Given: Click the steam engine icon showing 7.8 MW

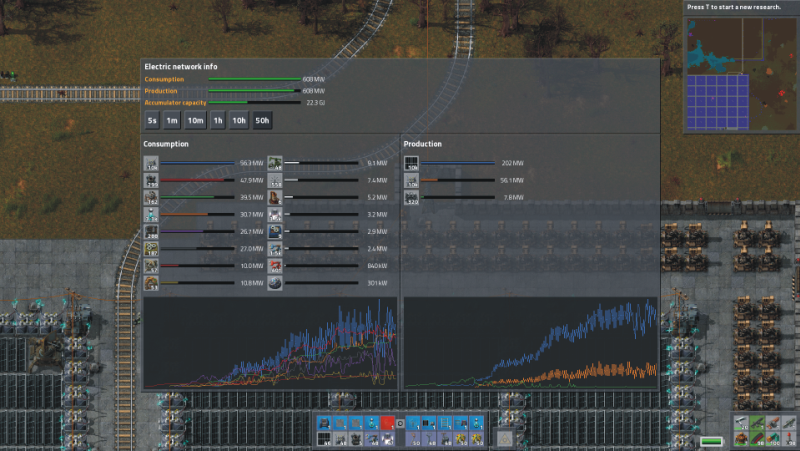Looking at the screenshot, I should tap(411, 198).
